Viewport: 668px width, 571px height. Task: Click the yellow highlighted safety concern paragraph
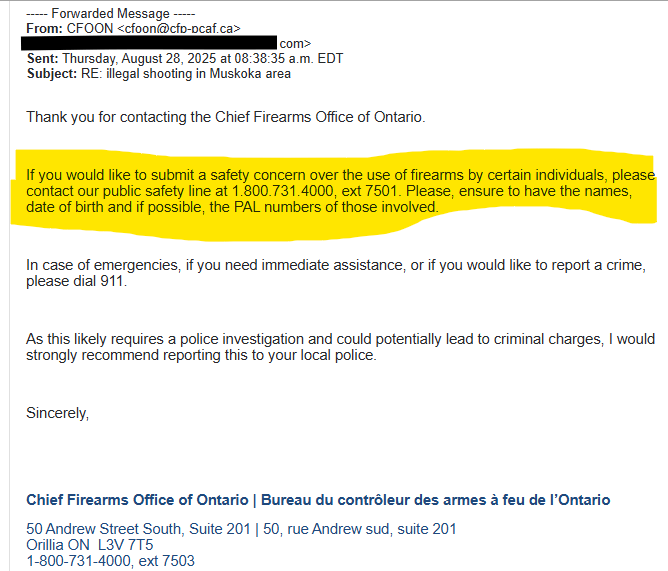coord(334,191)
